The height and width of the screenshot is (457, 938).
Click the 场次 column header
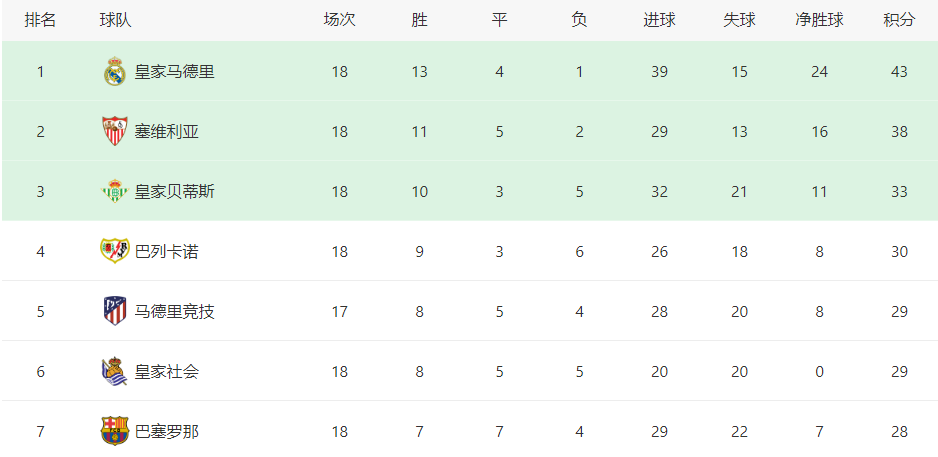[339, 20]
